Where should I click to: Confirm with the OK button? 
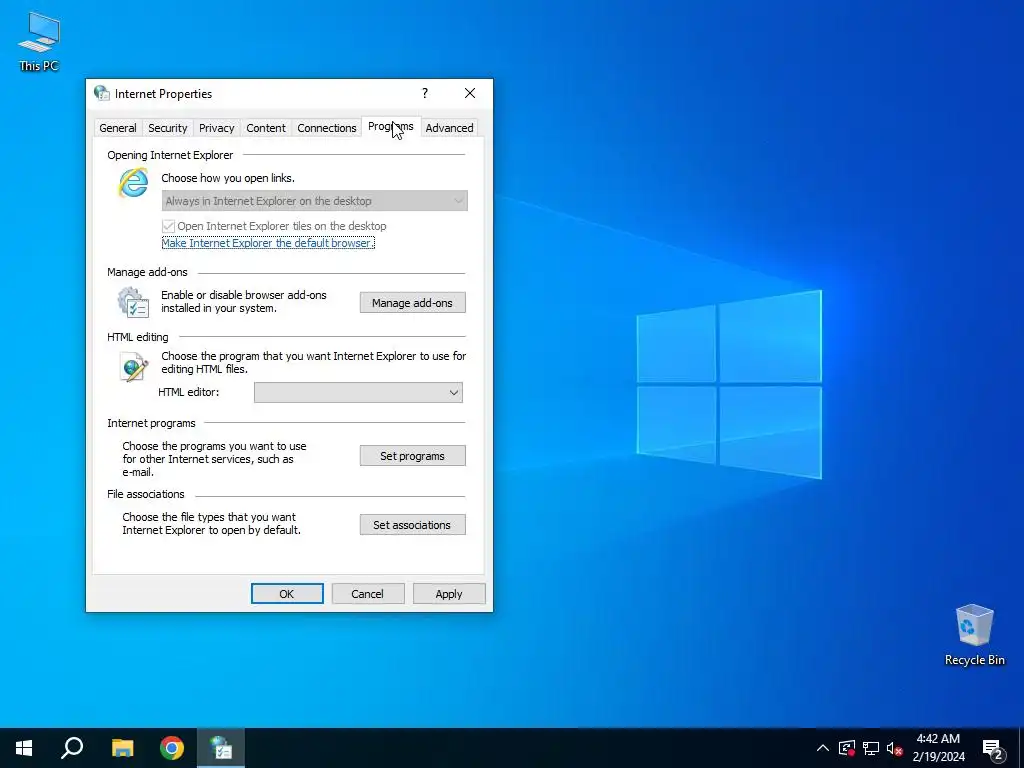(287, 594)
